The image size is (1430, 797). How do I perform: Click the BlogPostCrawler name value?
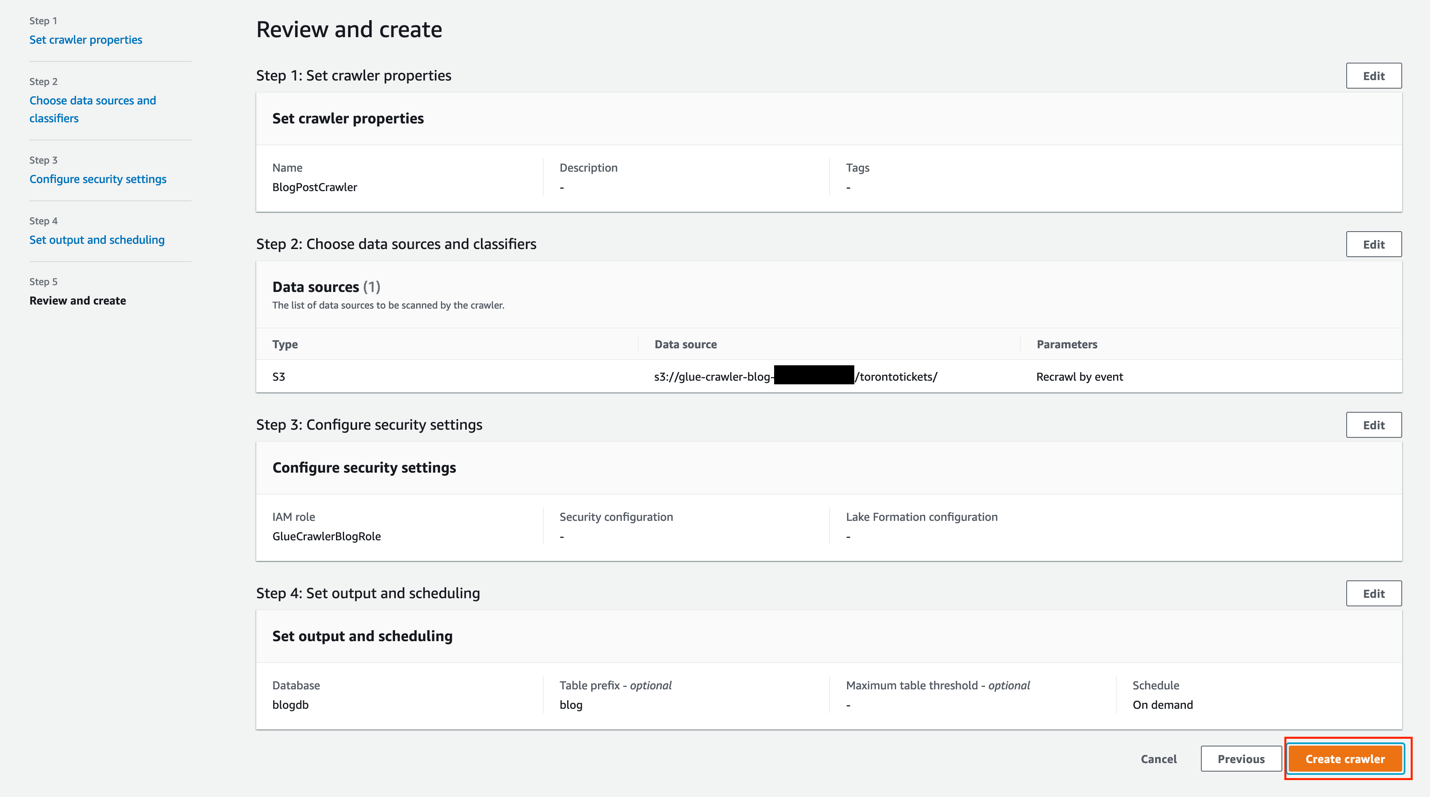pos(315,188)
